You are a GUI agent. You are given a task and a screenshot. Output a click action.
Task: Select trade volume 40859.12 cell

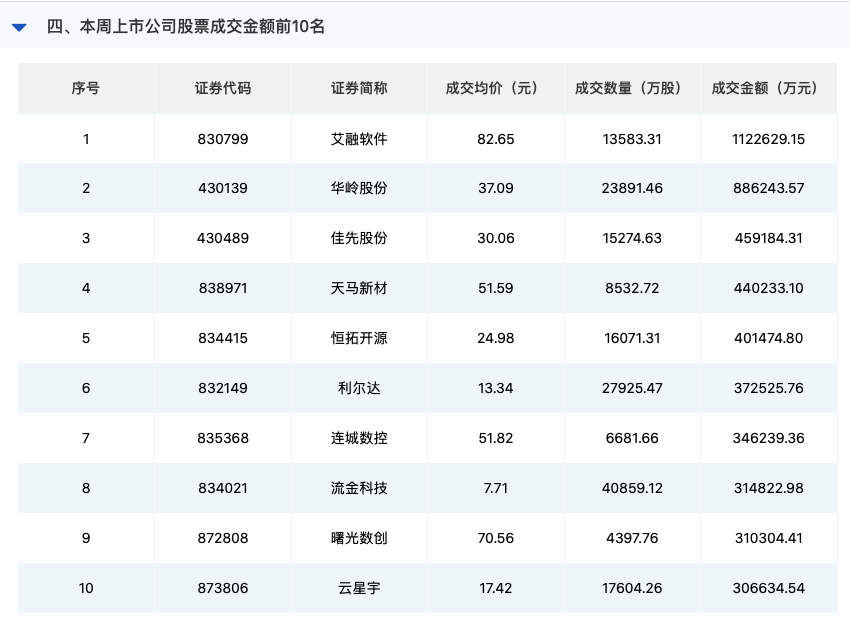pos(632,488)
